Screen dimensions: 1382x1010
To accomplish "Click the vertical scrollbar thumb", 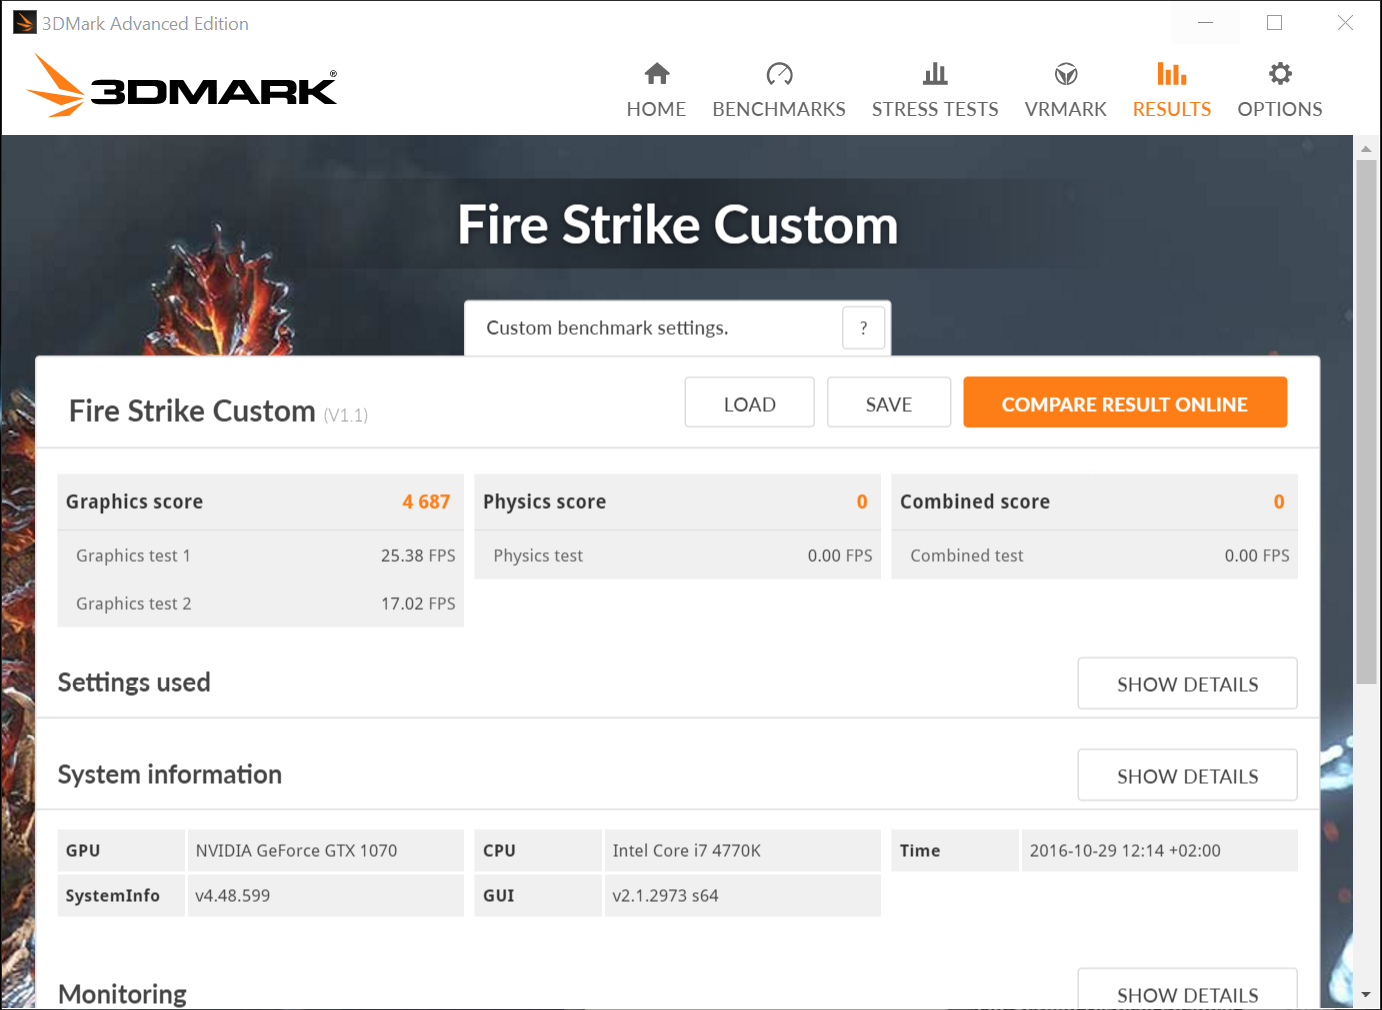I will click(1366, 422).
